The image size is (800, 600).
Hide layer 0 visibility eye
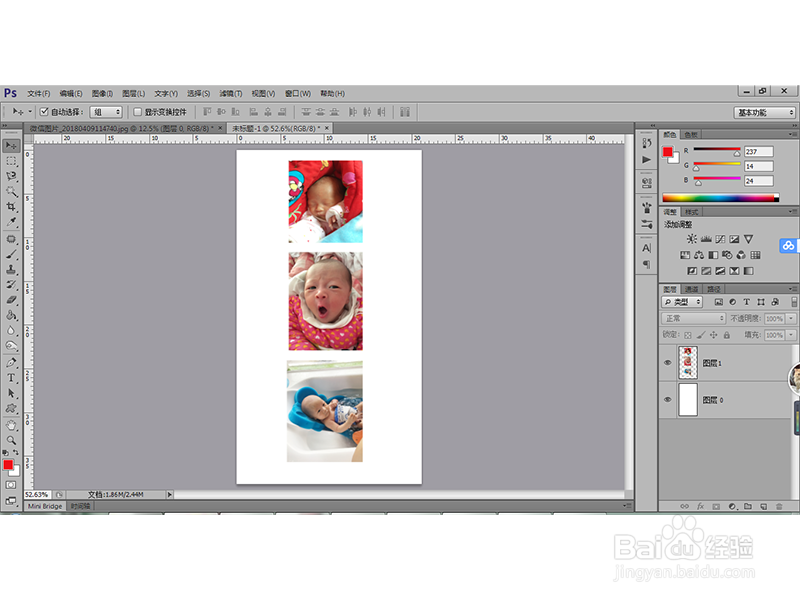[667, 399]
